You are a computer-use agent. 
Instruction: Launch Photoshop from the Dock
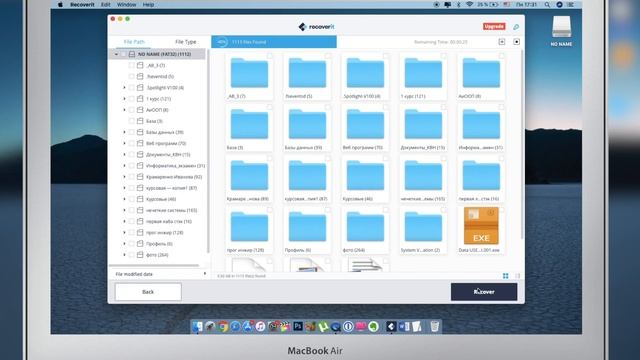coord(298,327)
